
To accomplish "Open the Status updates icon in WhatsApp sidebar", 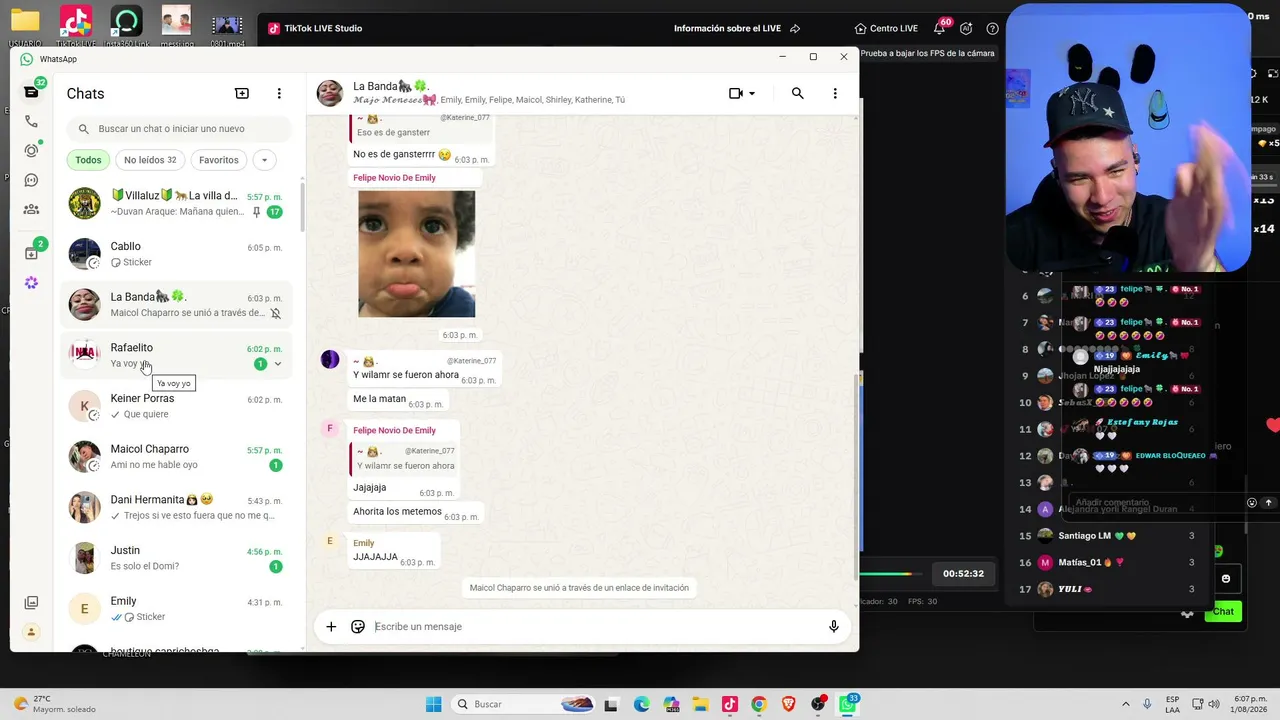I will pos(32,151).
